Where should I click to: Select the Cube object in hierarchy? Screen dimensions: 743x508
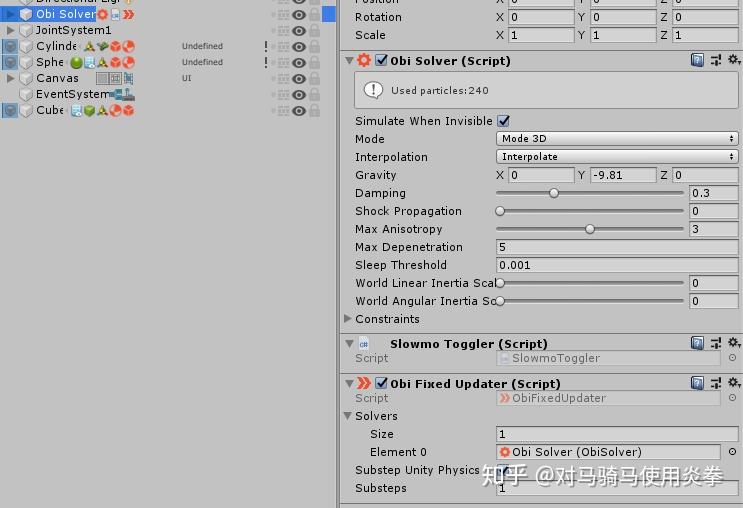[x=50, y=110]
